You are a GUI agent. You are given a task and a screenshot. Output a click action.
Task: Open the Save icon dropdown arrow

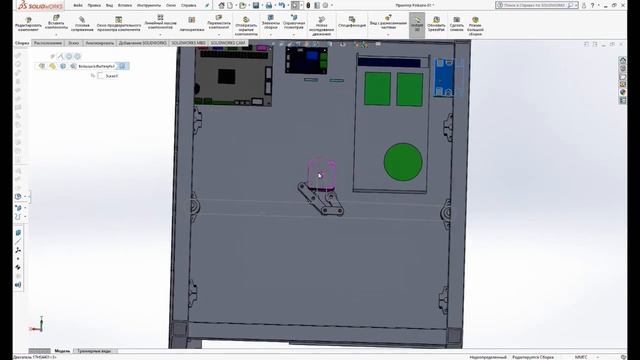pos(262,5)
